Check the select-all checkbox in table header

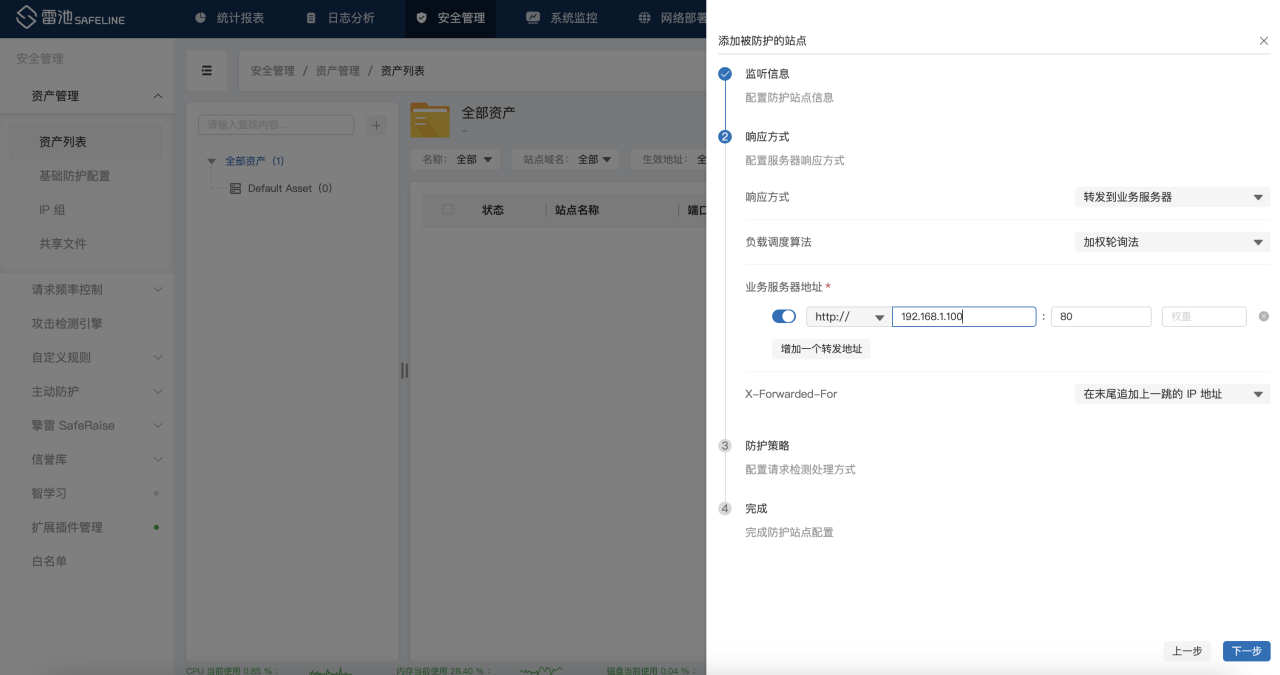pyautogui.click(x=448, y=210)
